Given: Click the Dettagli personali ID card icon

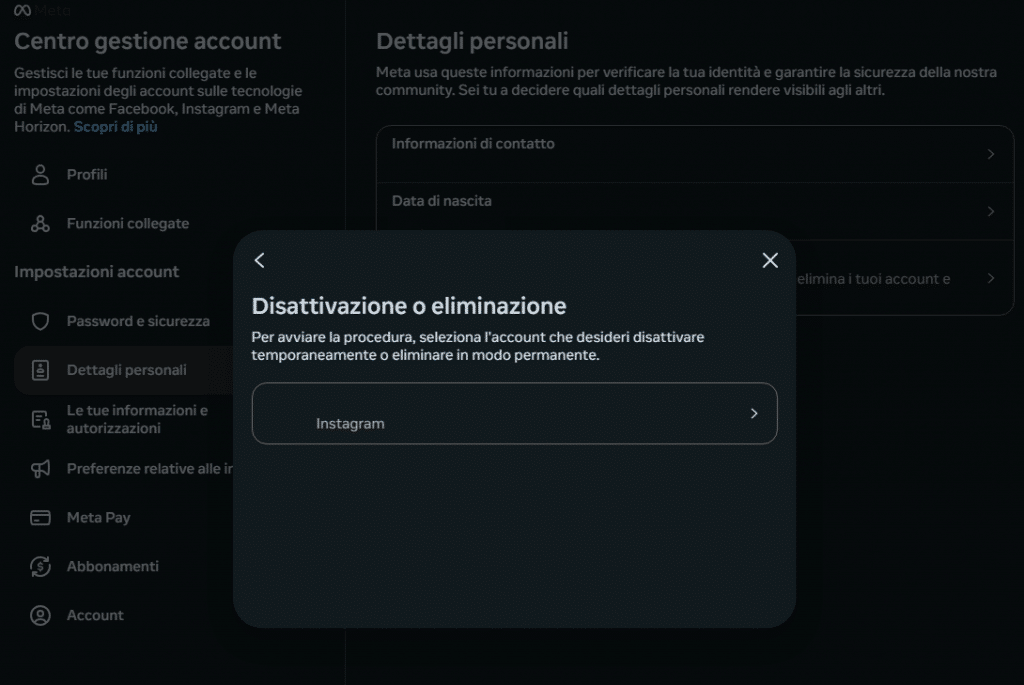Looking at the screenshot, I should point(40,370).
